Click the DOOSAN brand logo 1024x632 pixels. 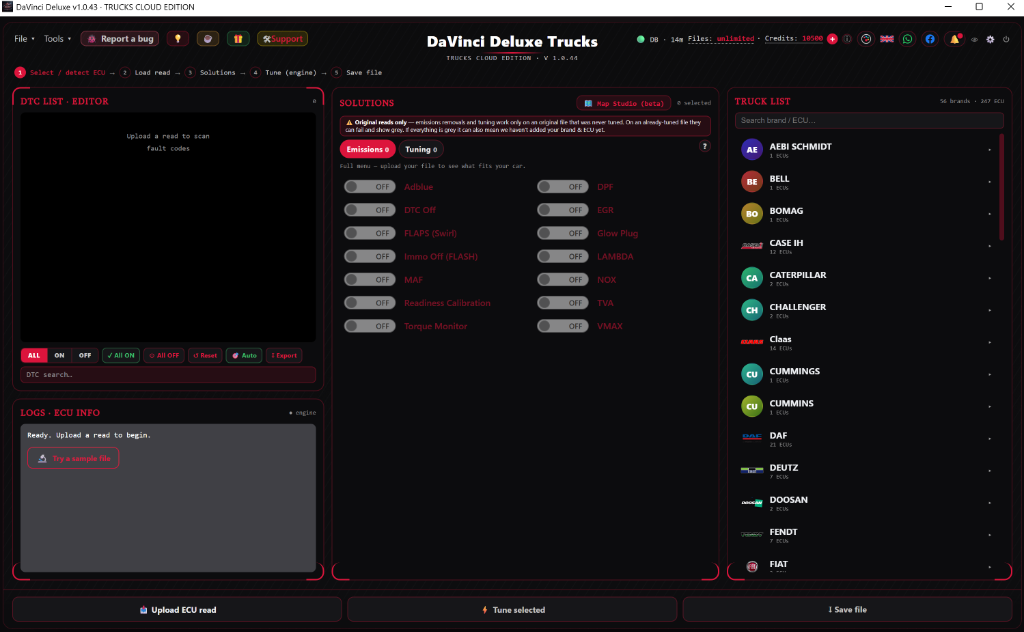click(x=752, y=503)
